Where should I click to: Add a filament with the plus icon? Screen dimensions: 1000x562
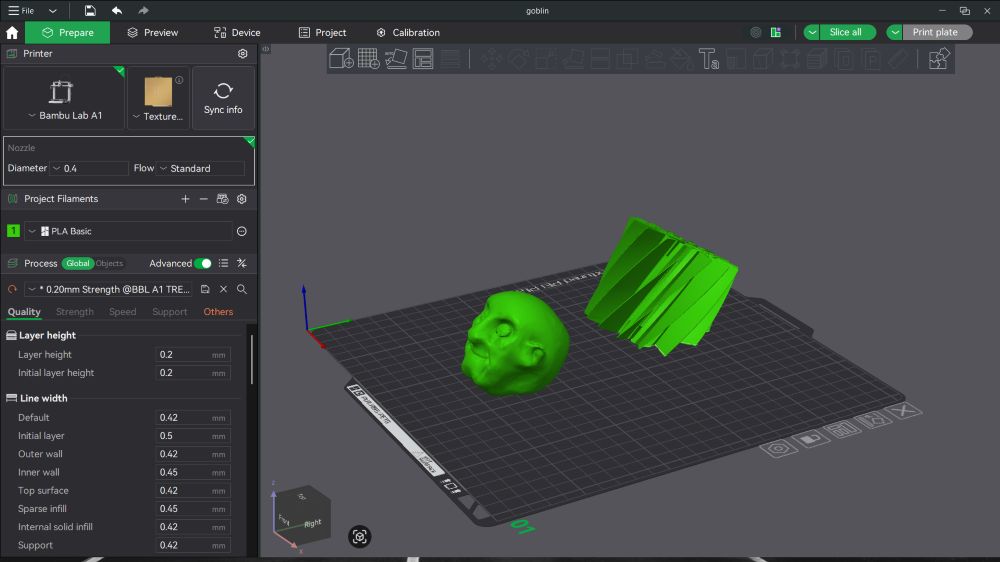[x=185, y=199]
